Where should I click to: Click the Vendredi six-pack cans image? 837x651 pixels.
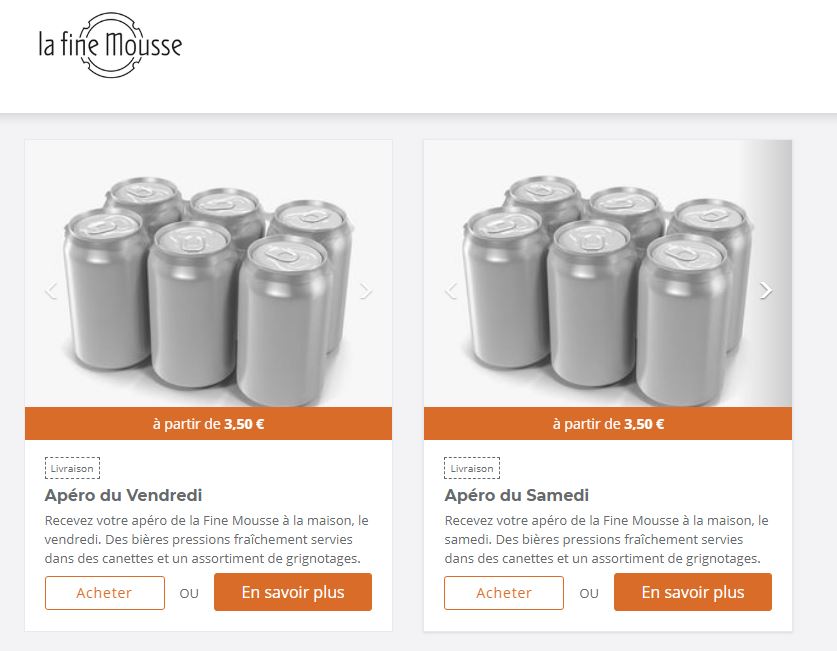click(208, 273)
